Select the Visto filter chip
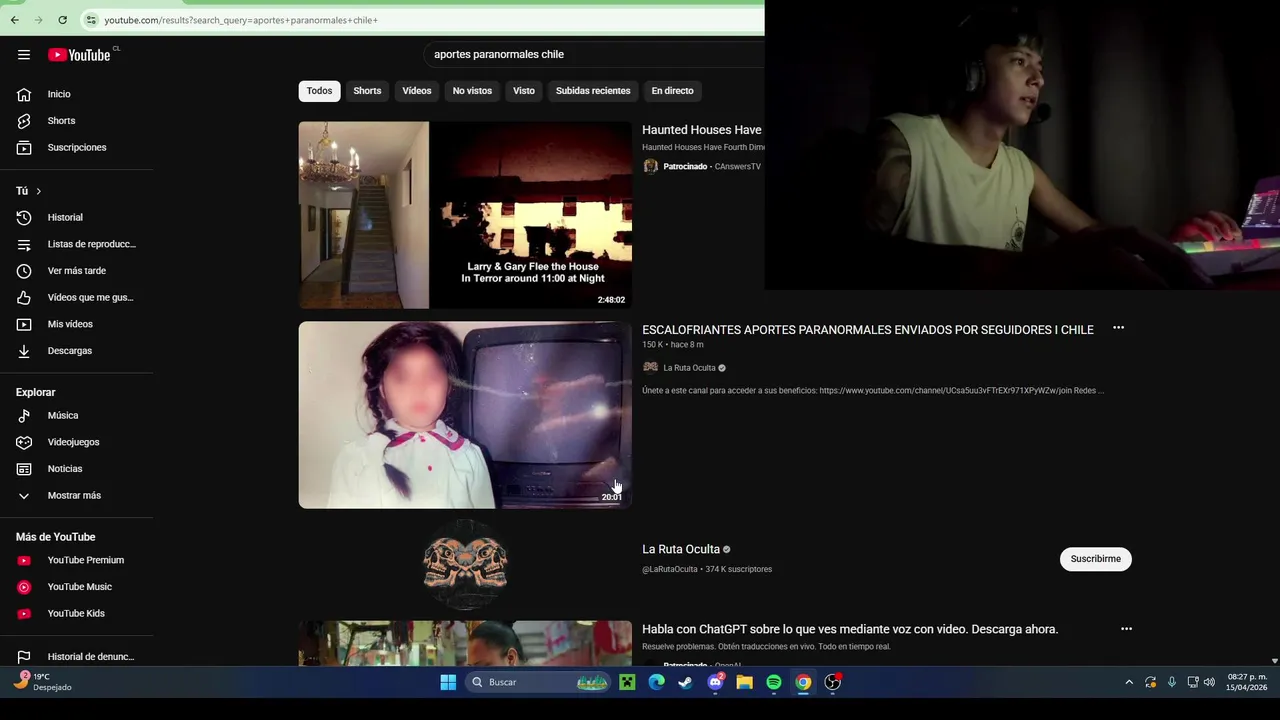 point(524,91)
